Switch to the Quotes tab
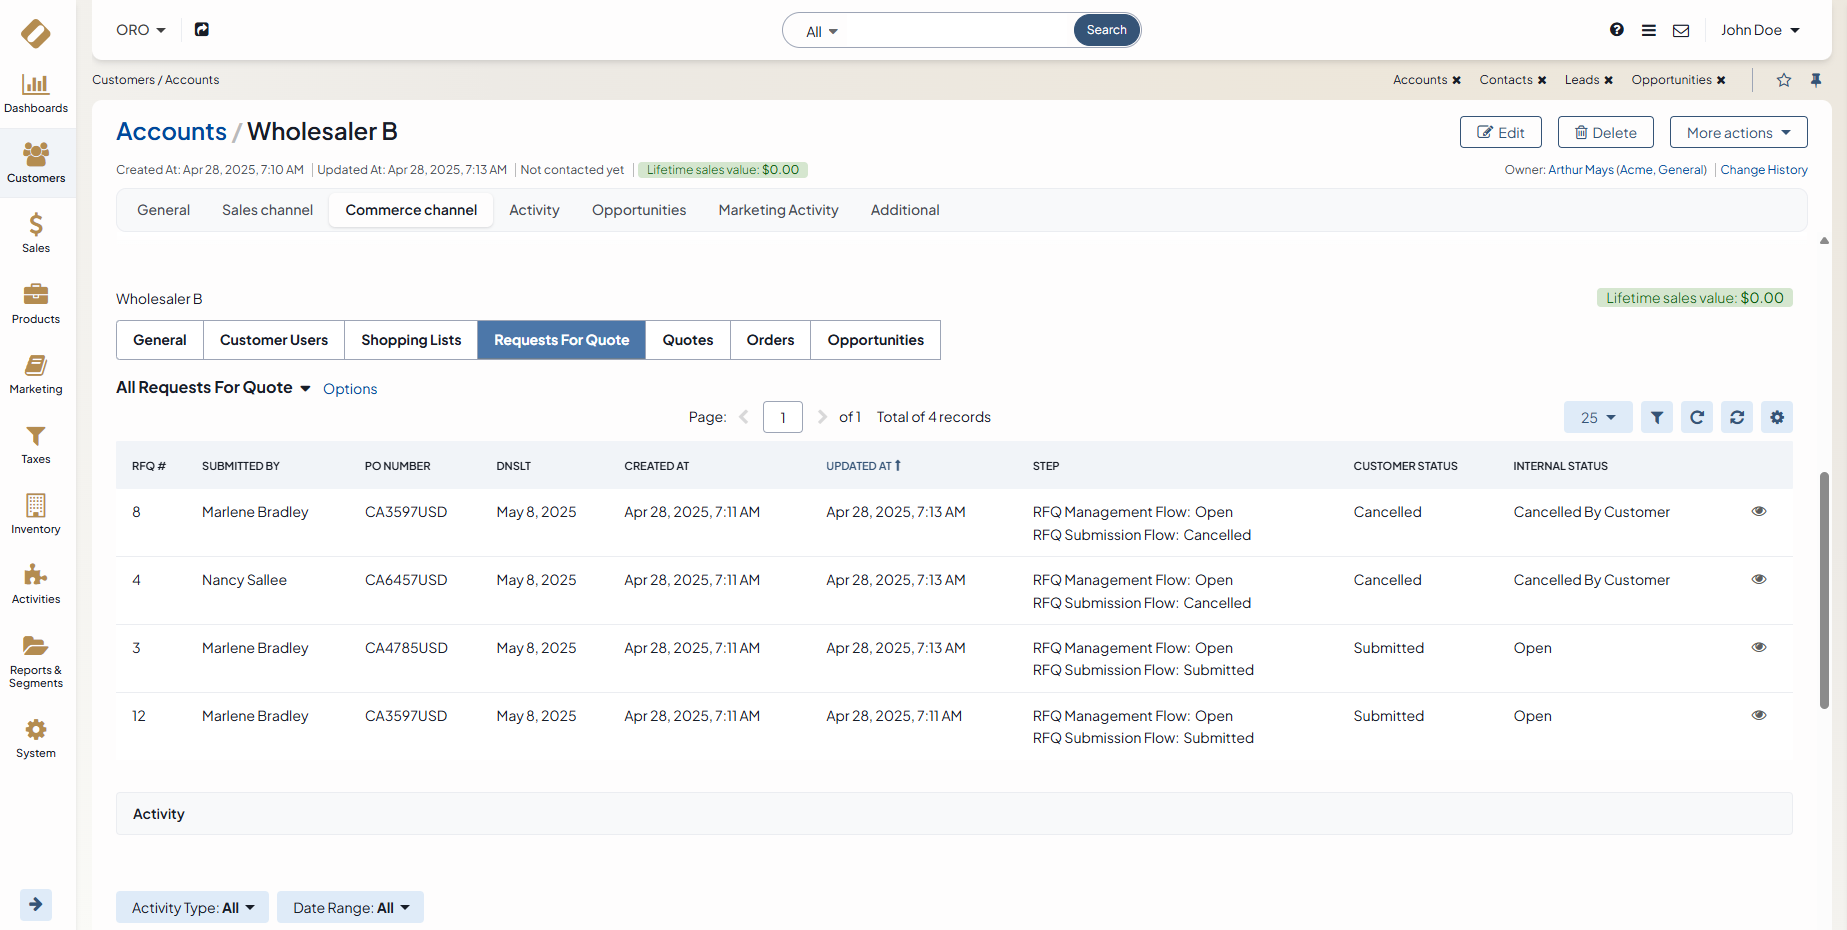 [x=688, y=340]
